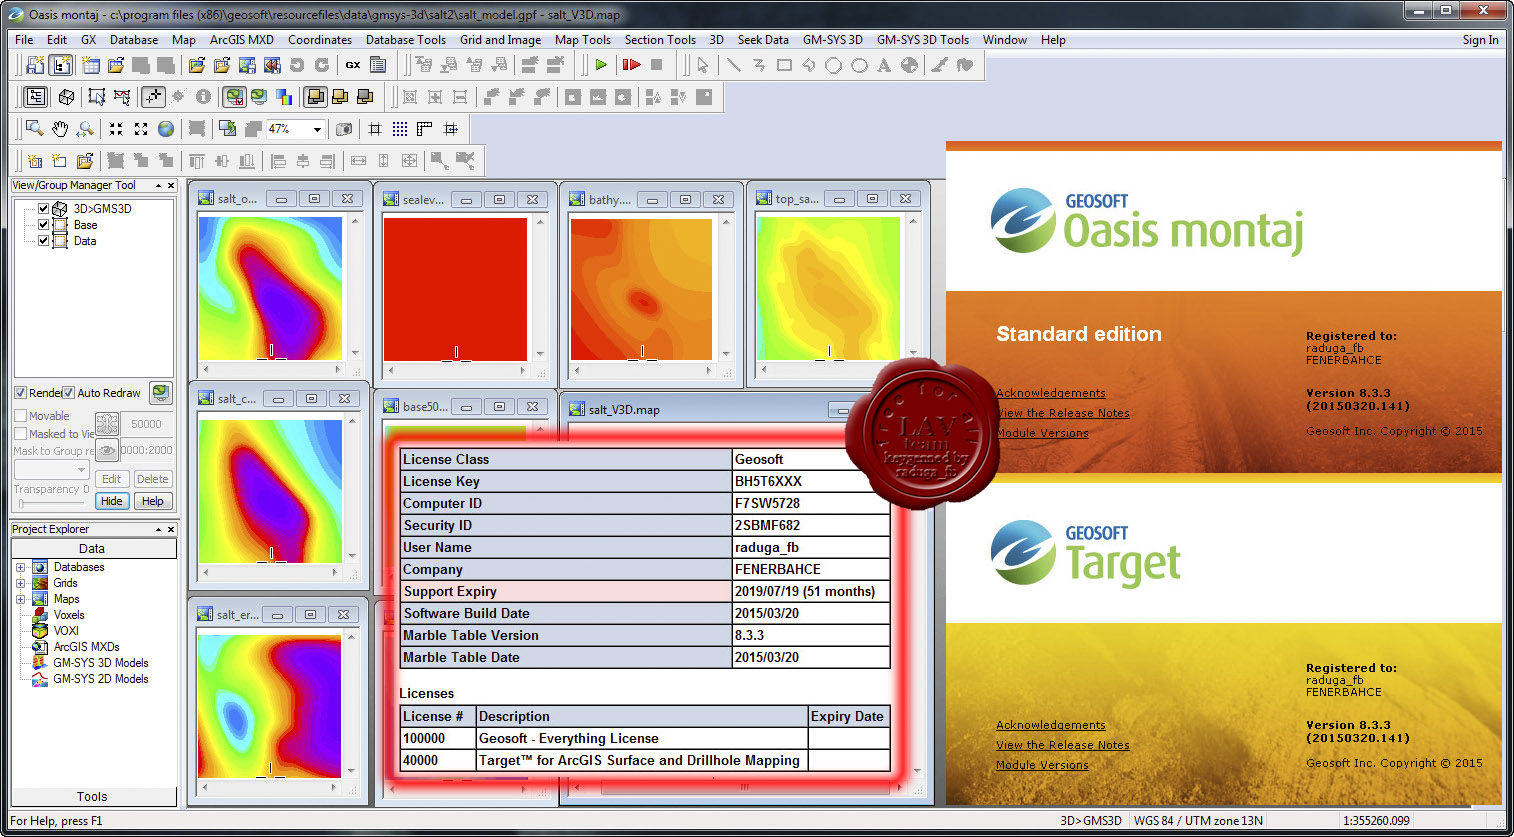This screenshot has height=837, width=1514.
Task: Click Sign In at top right
Action: tap(1480, 40)
